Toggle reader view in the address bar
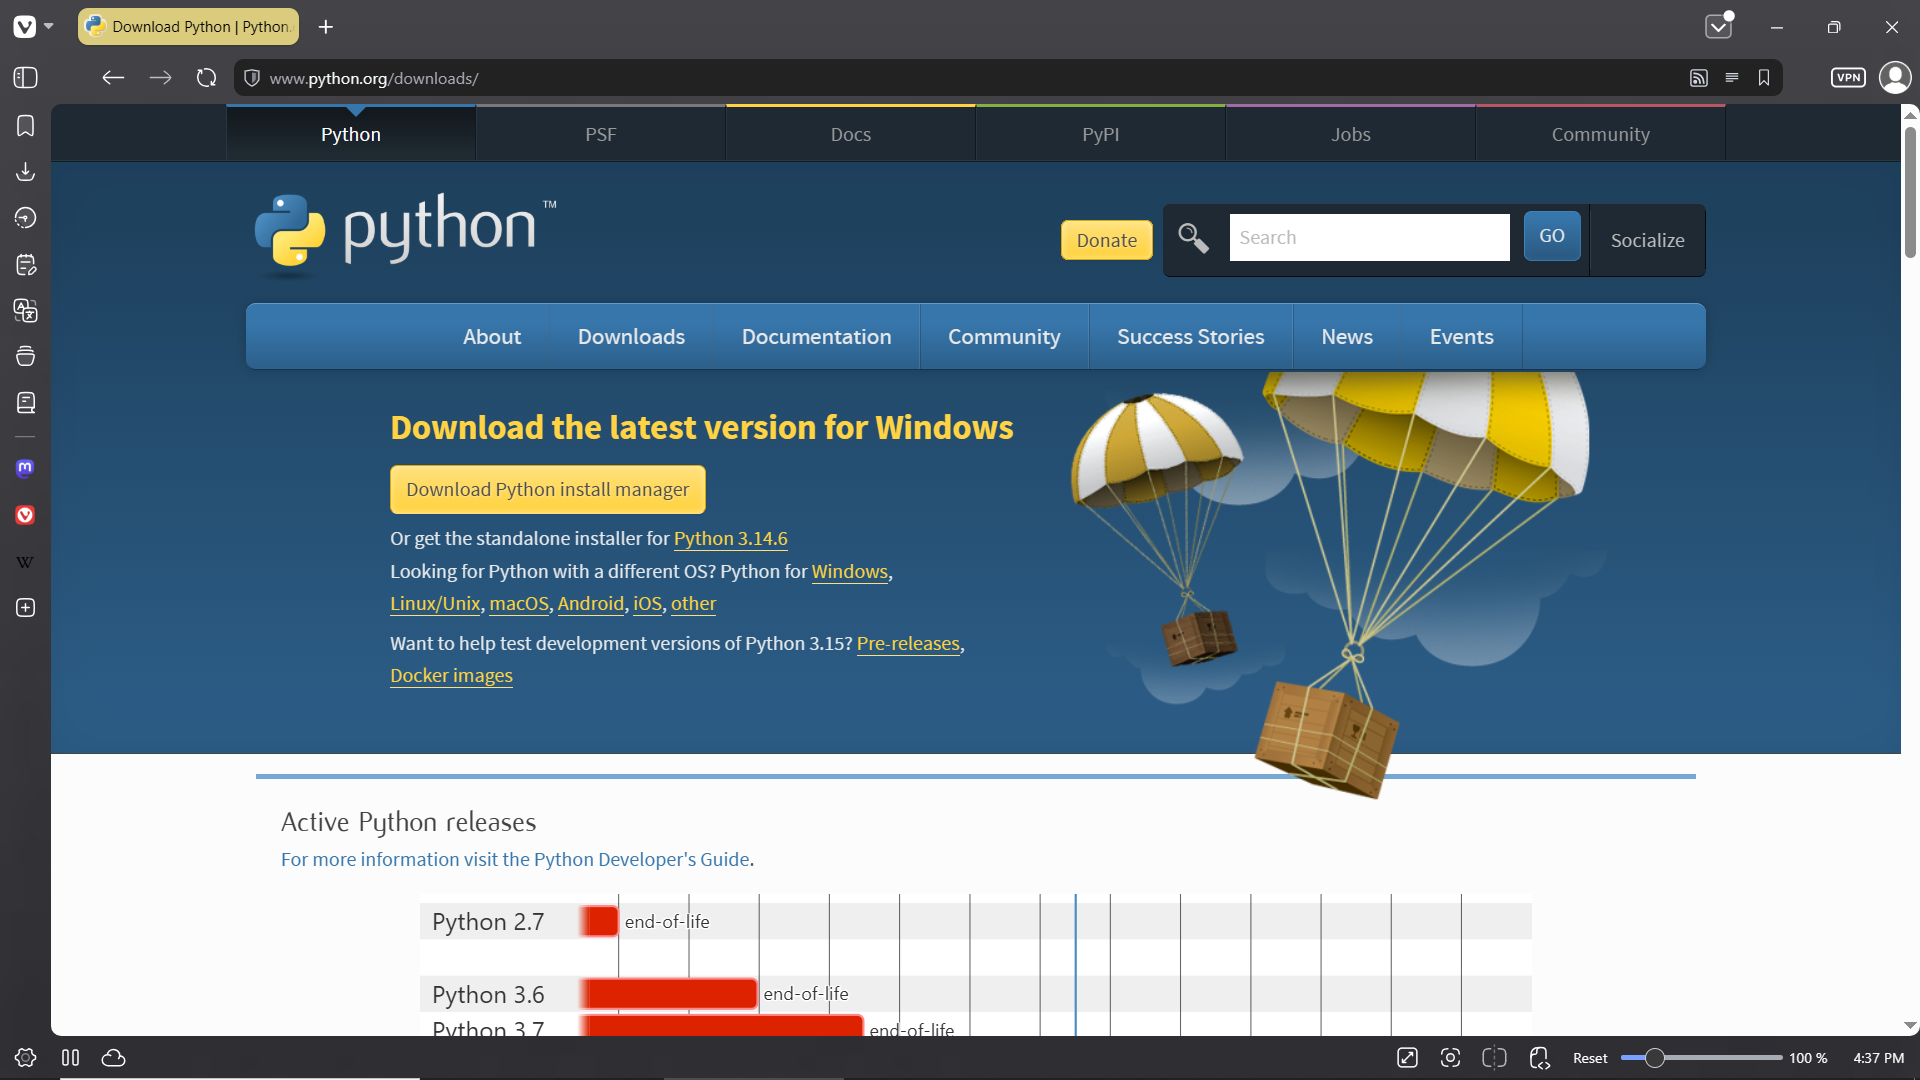The width and height of the screenshot is (1920, 1080). [1732, 78]
